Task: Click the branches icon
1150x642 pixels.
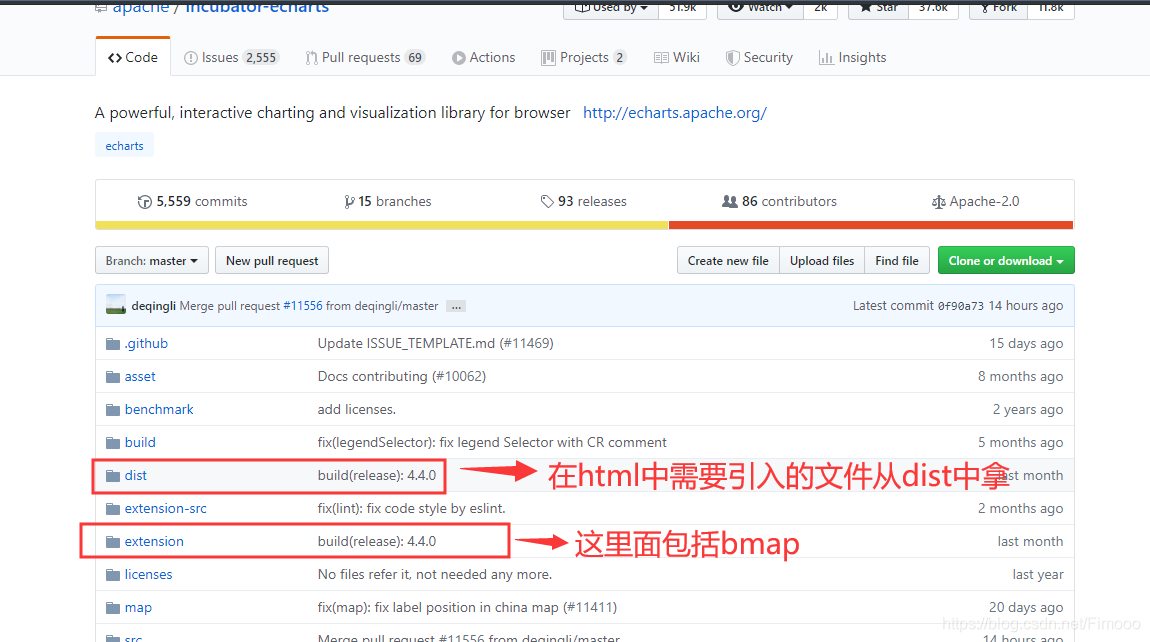Action: (349, 202)
